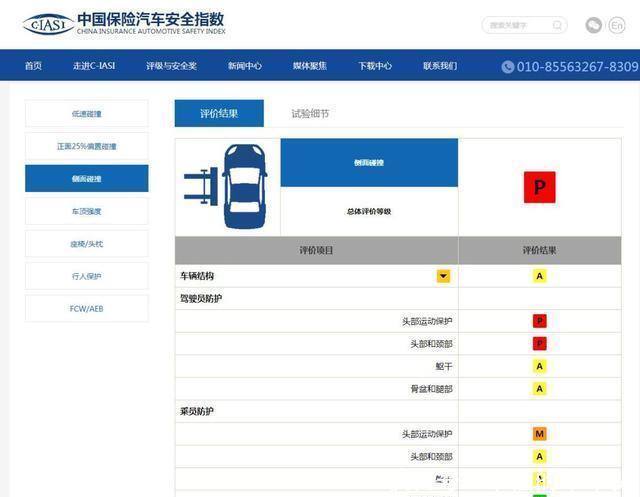
Task: Click the phone icon beside the hotline
Action: point(507,67)
